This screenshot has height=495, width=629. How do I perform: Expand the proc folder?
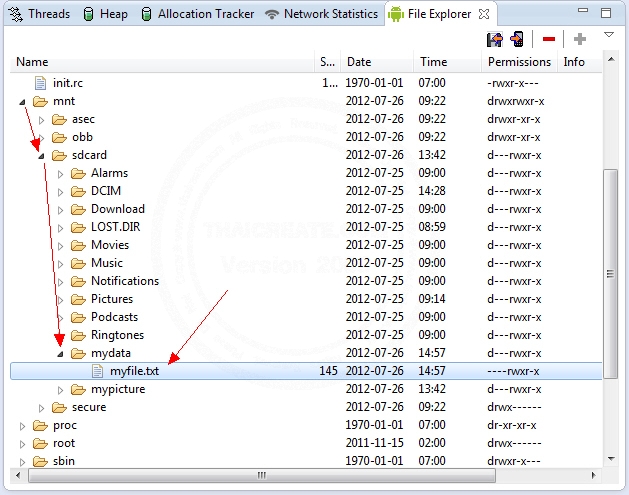click(x=22, y=426)
